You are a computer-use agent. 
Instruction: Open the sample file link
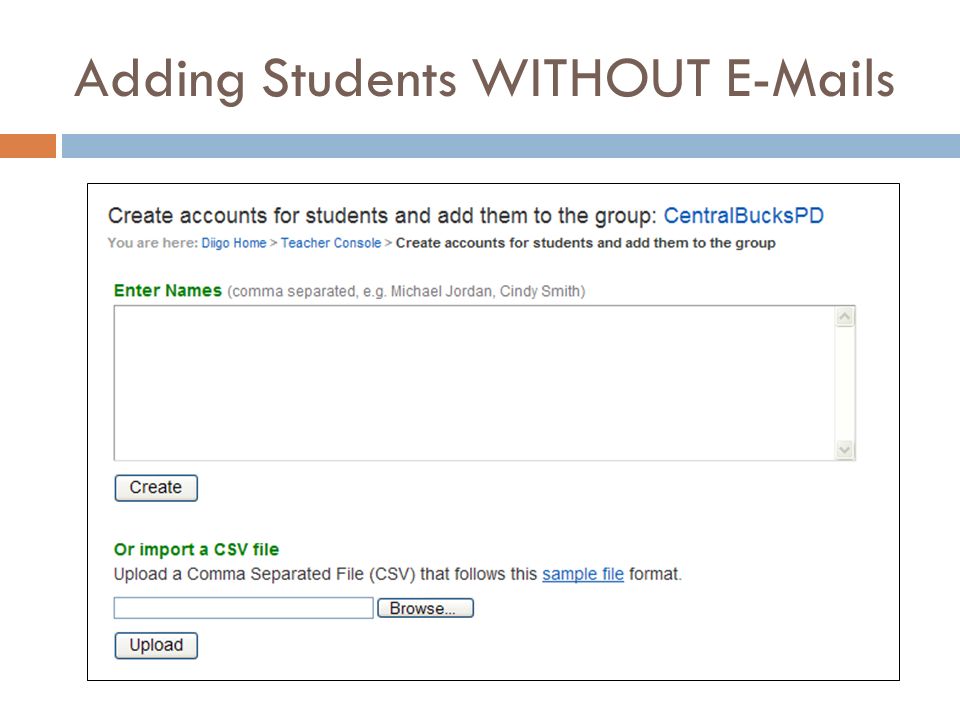583,574
